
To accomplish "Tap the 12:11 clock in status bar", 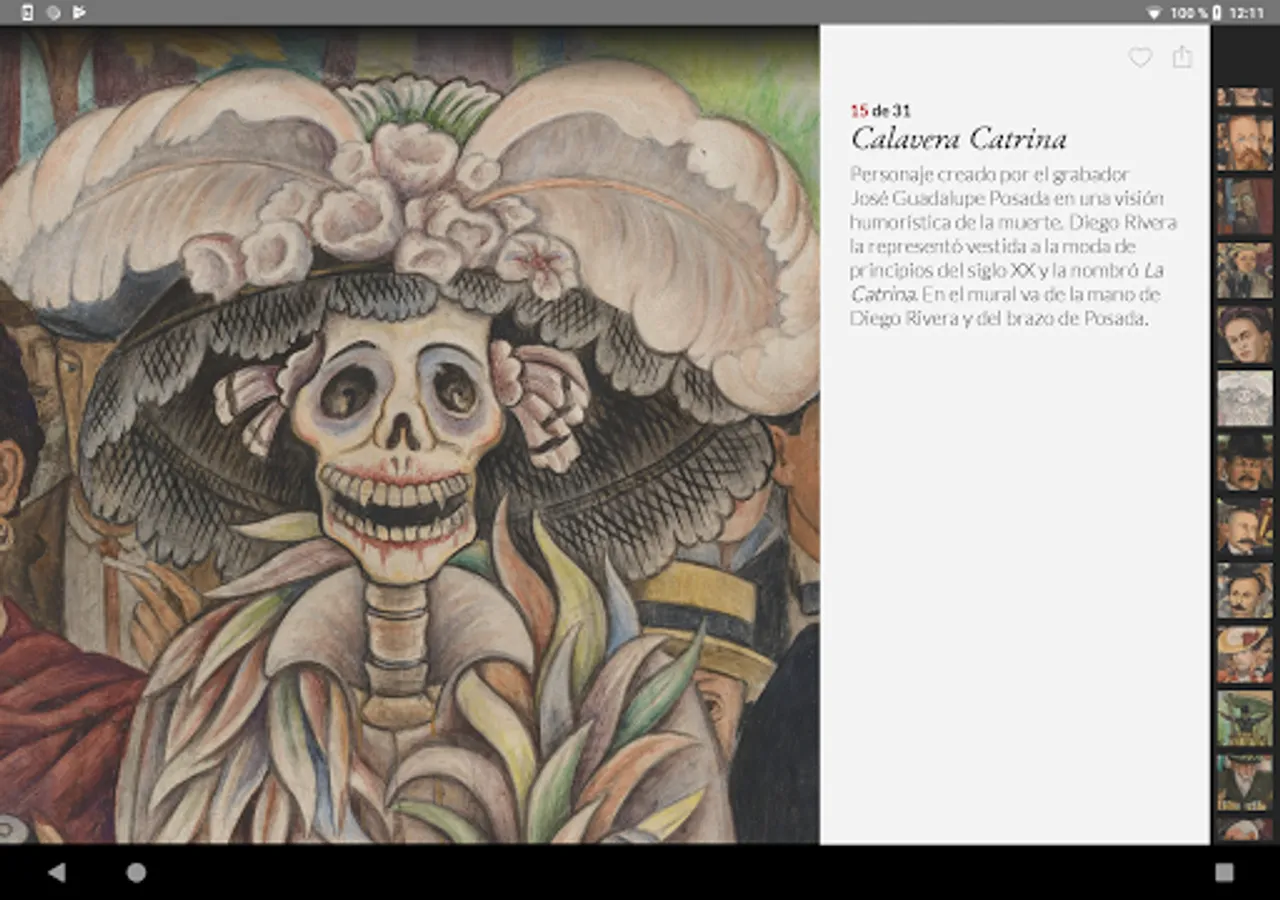I will (1247, 13).
